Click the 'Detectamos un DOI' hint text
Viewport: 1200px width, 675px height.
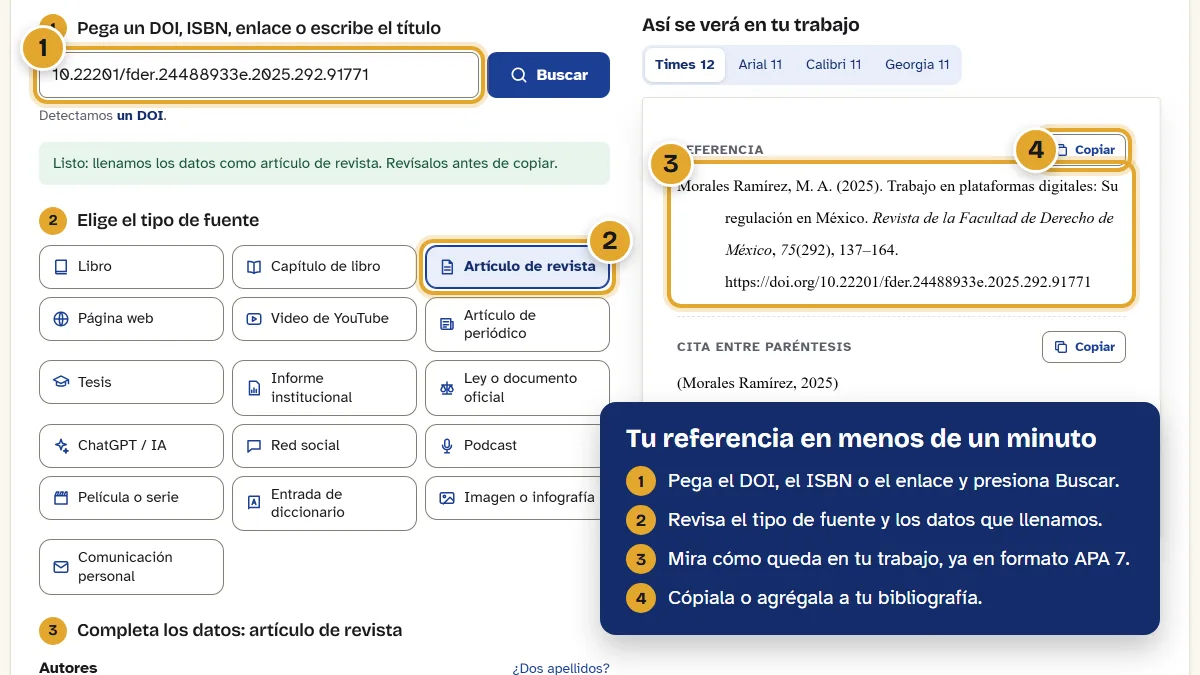[103, 115]
